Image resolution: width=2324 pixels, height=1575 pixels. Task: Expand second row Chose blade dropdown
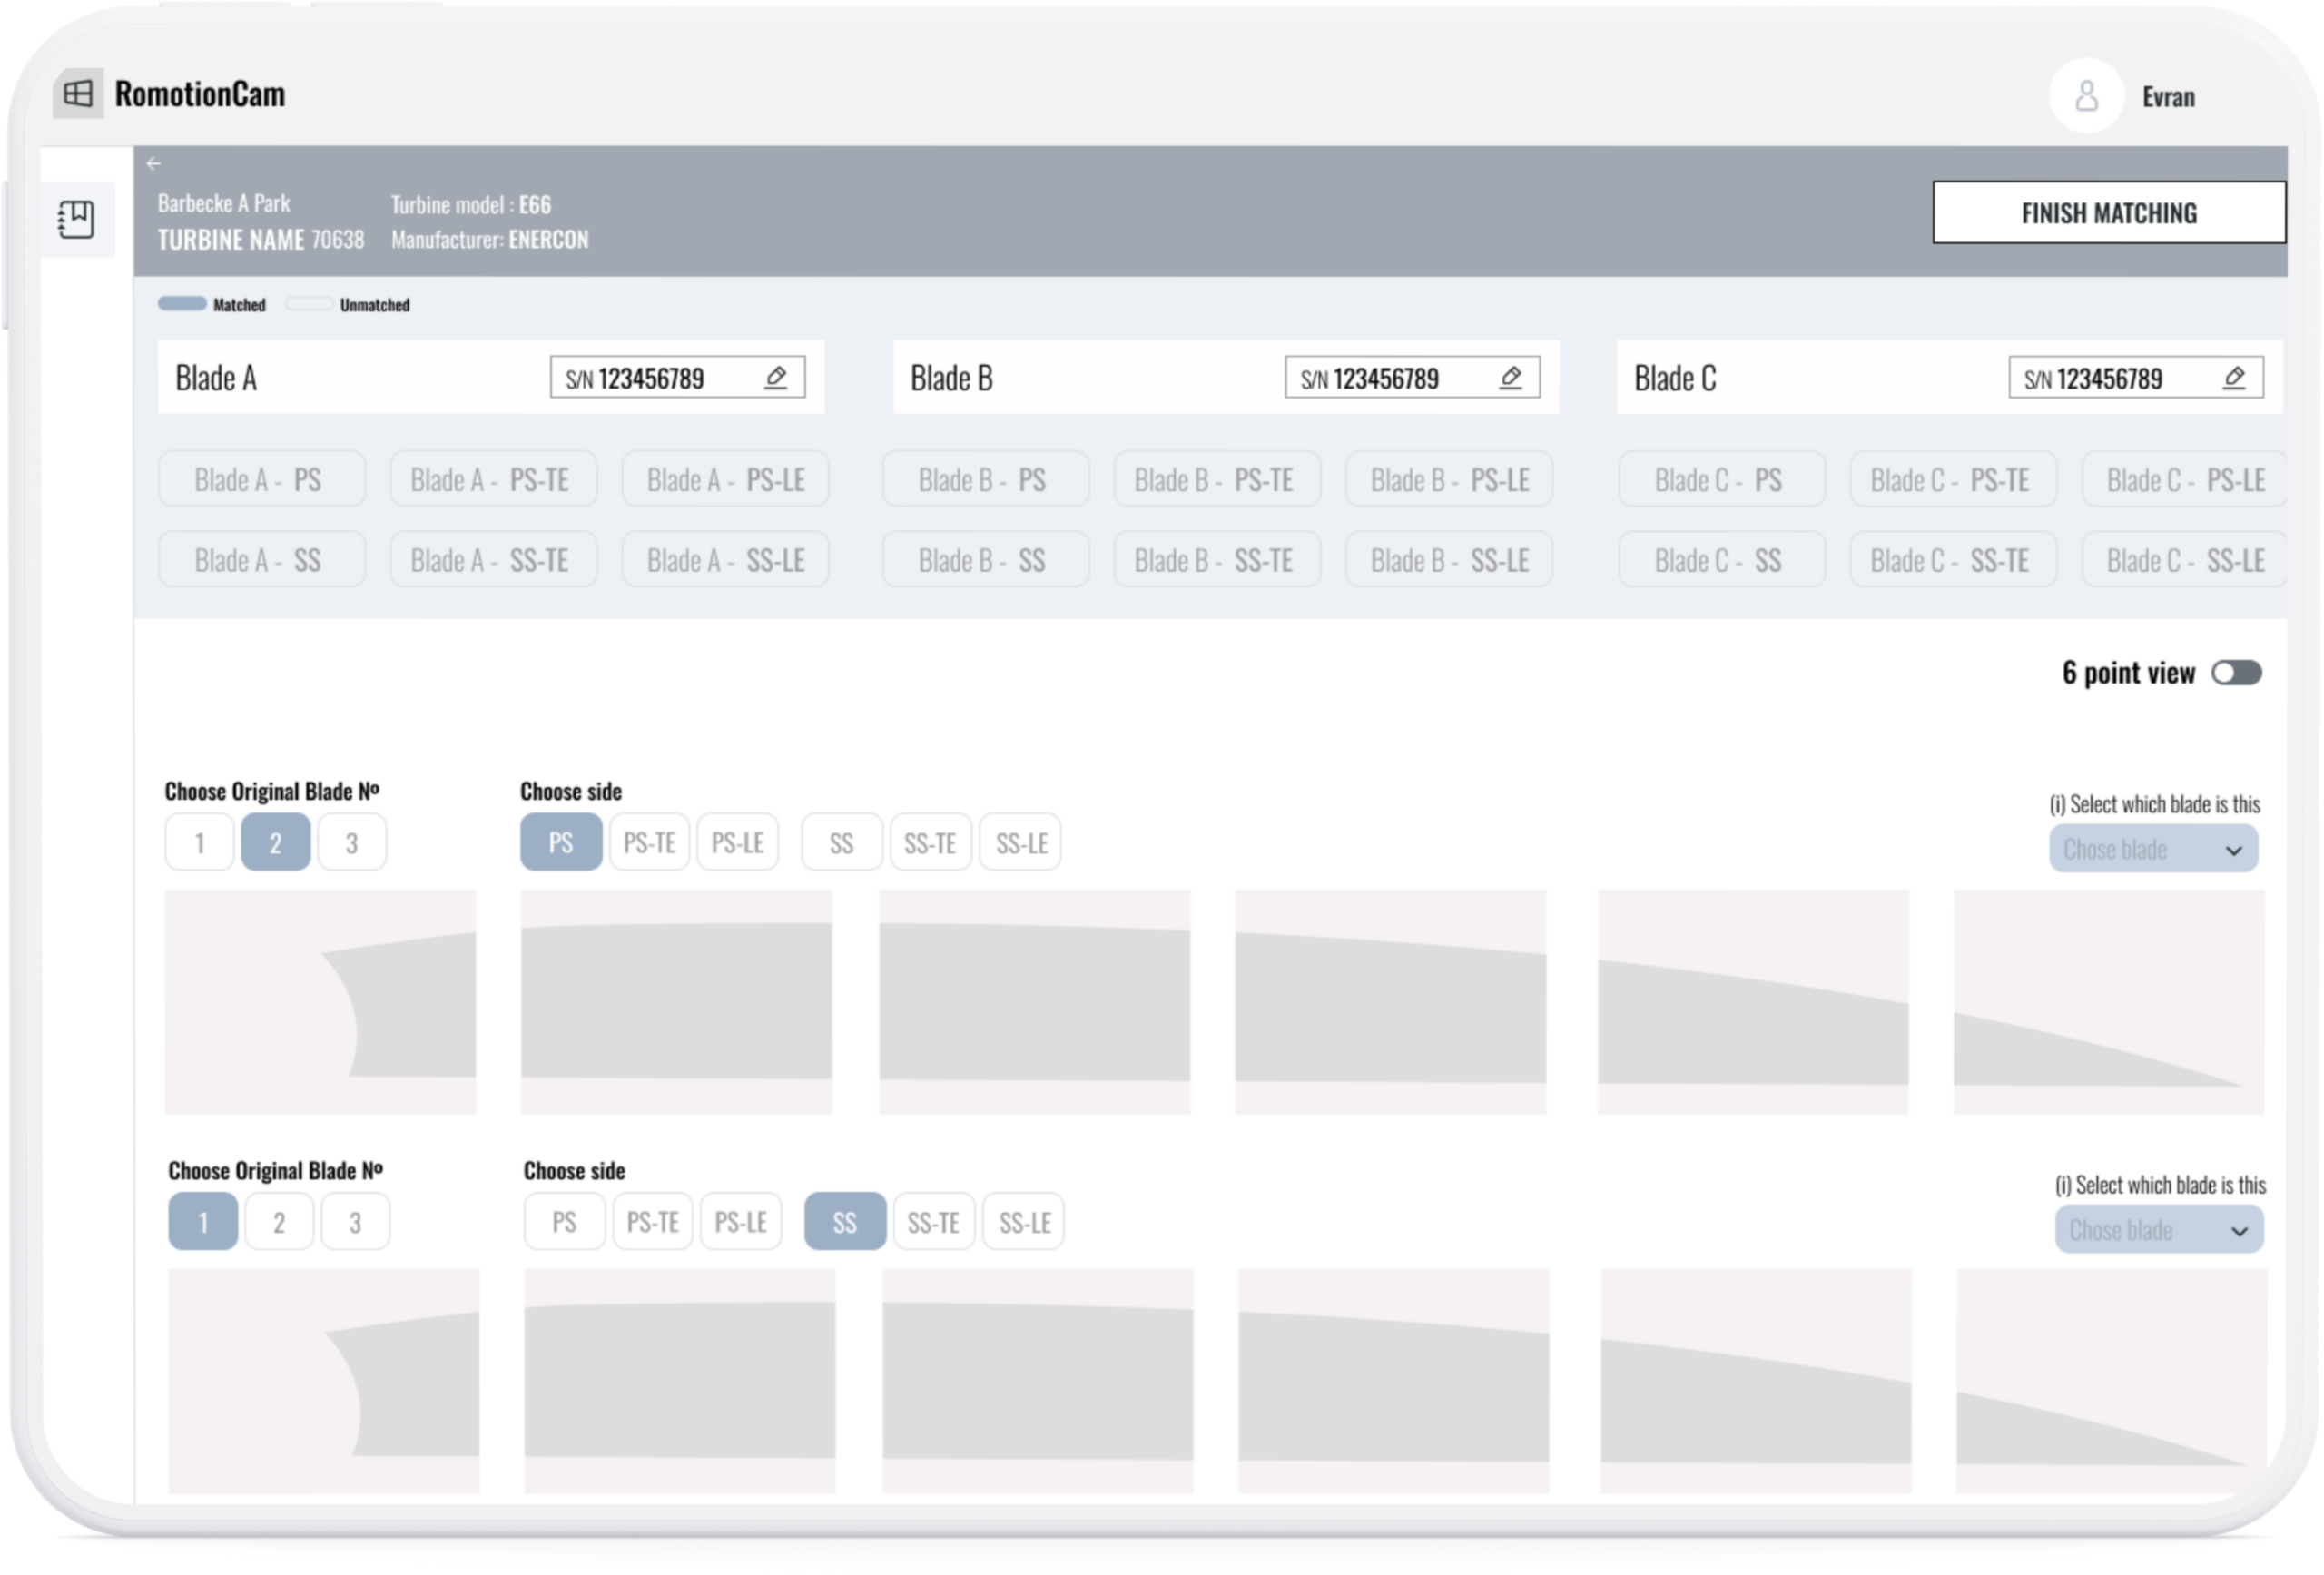[2159, 1230]
